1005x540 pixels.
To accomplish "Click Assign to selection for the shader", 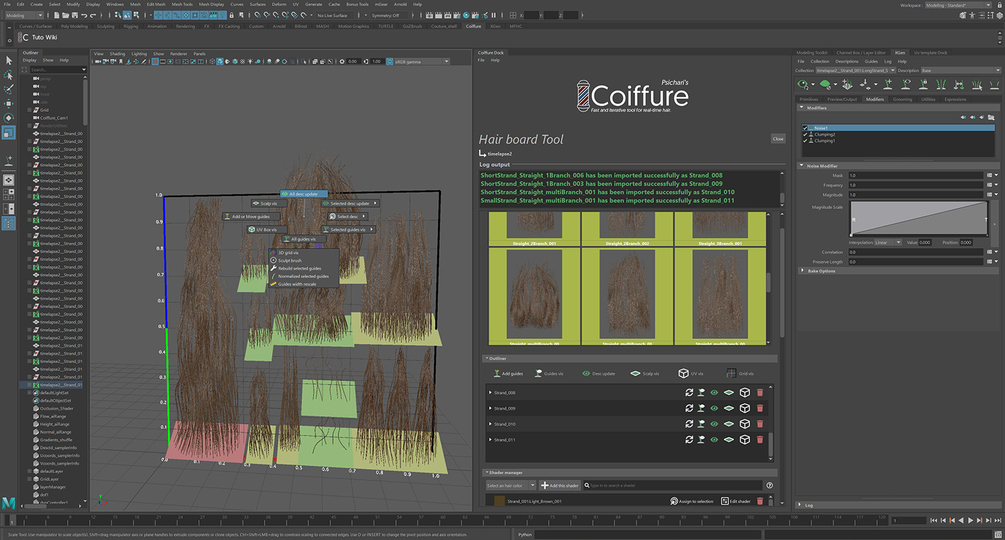I will tap(692, 501).
